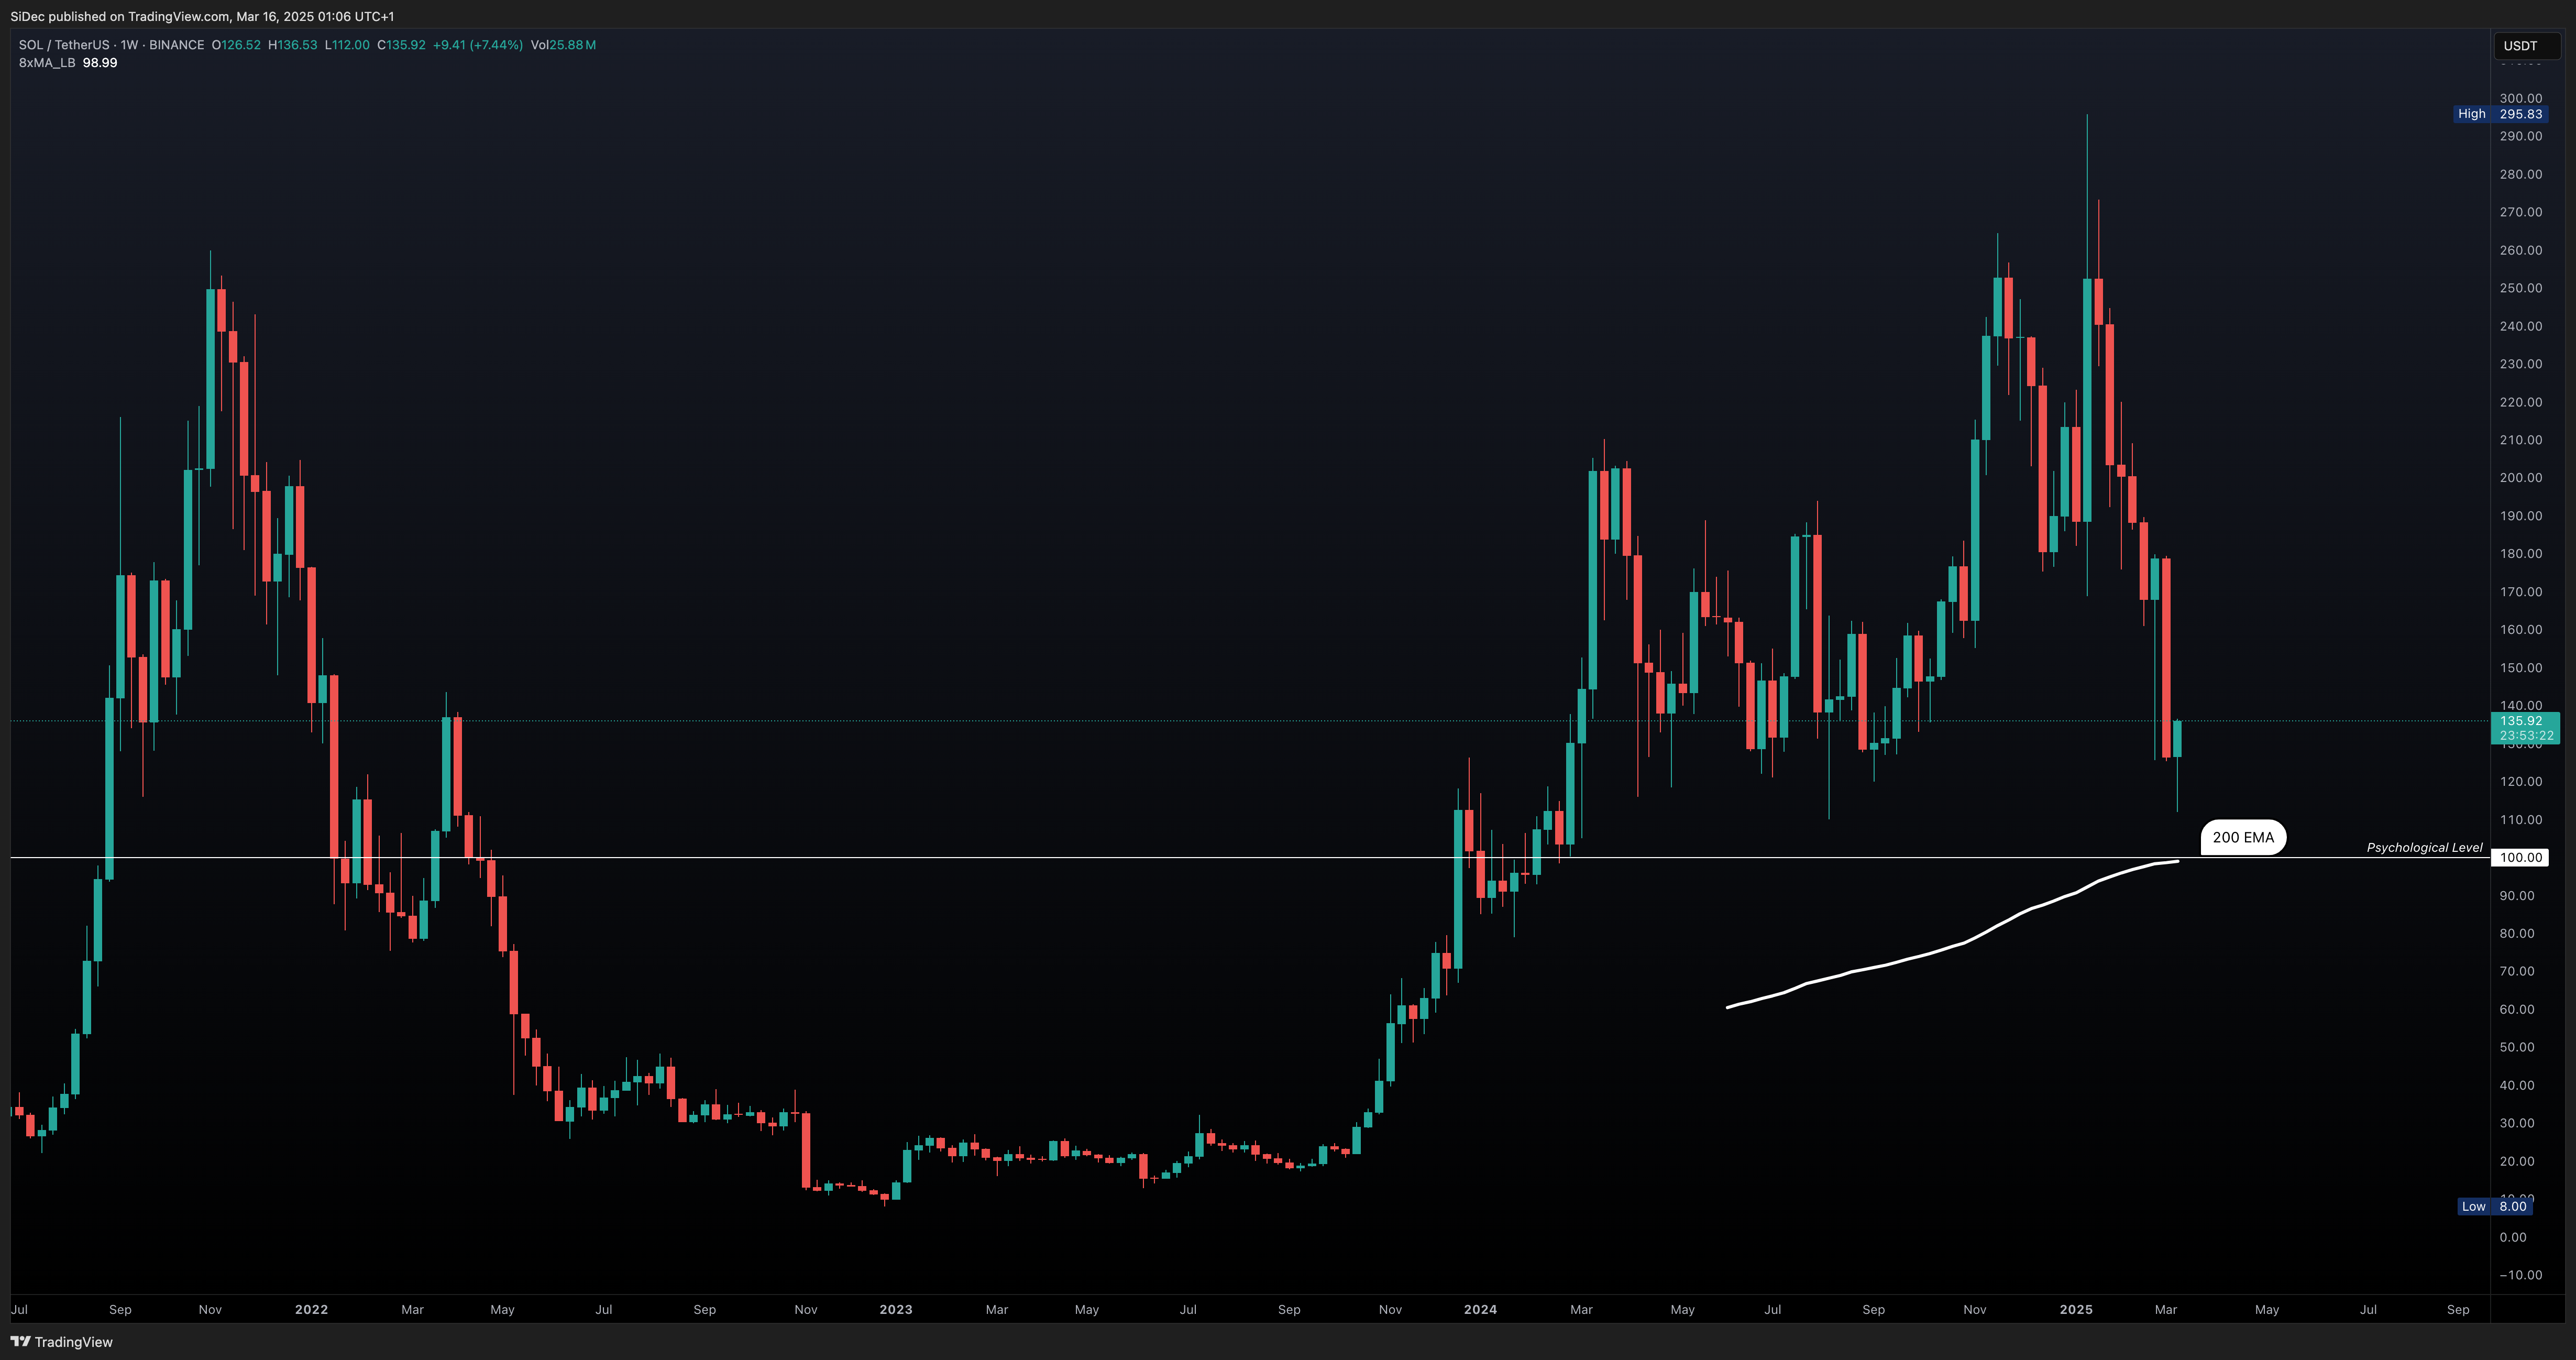The width and height of the screenshot is (2576, 1360).
Task: Click the published by SiDec header text
Action: tap(202, 16)
